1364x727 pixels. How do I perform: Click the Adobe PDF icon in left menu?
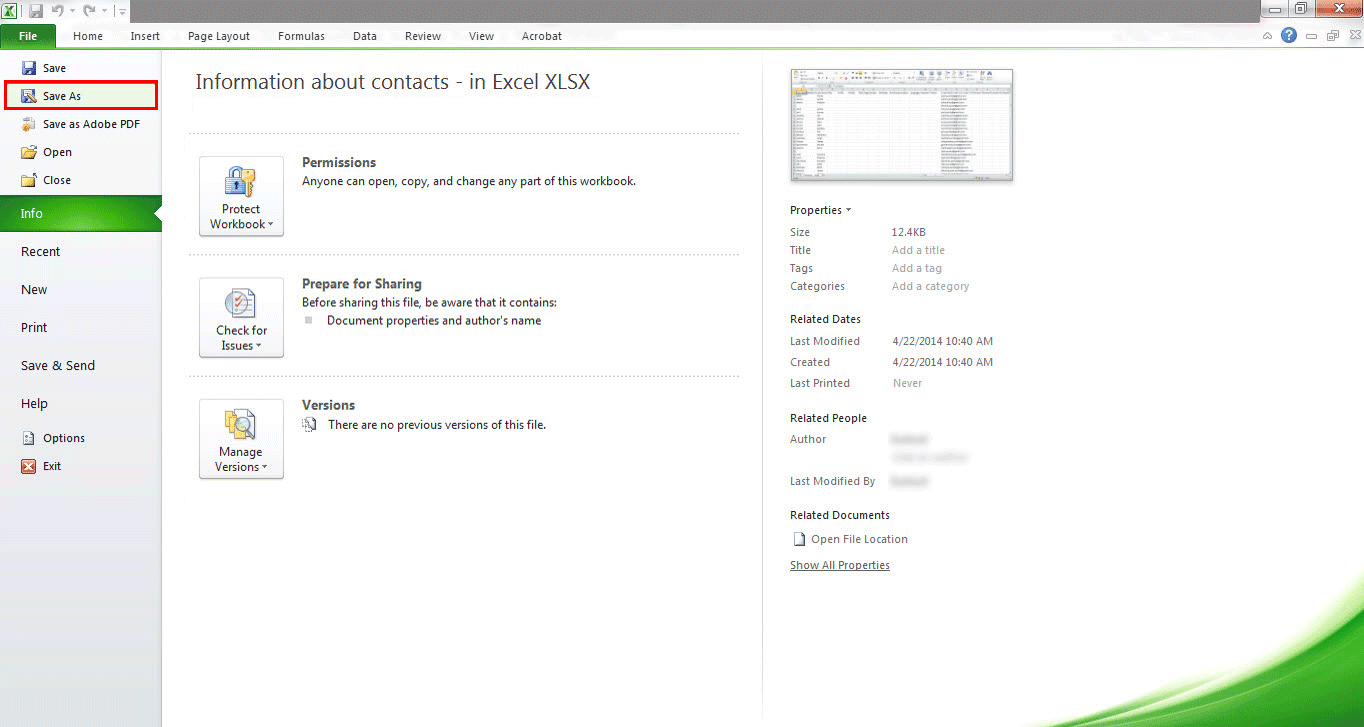(28, 124)
